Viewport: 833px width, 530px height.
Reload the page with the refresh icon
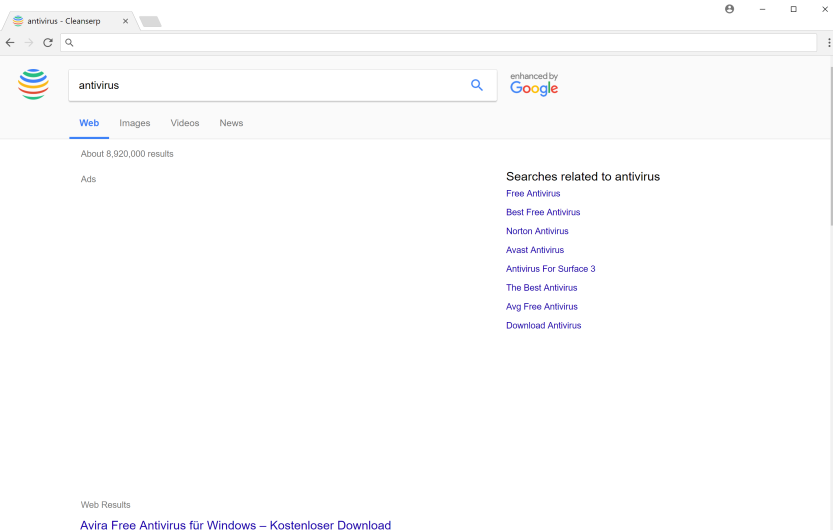[48, 42]
